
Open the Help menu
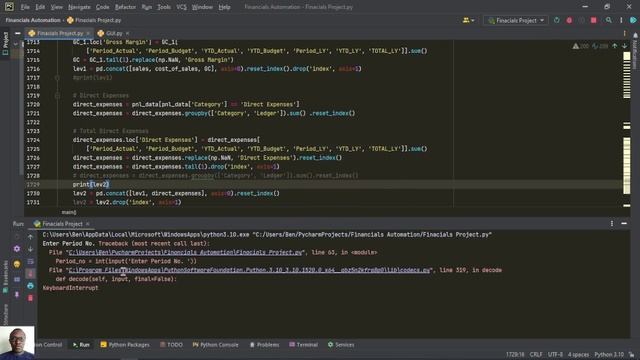(224, 7)
